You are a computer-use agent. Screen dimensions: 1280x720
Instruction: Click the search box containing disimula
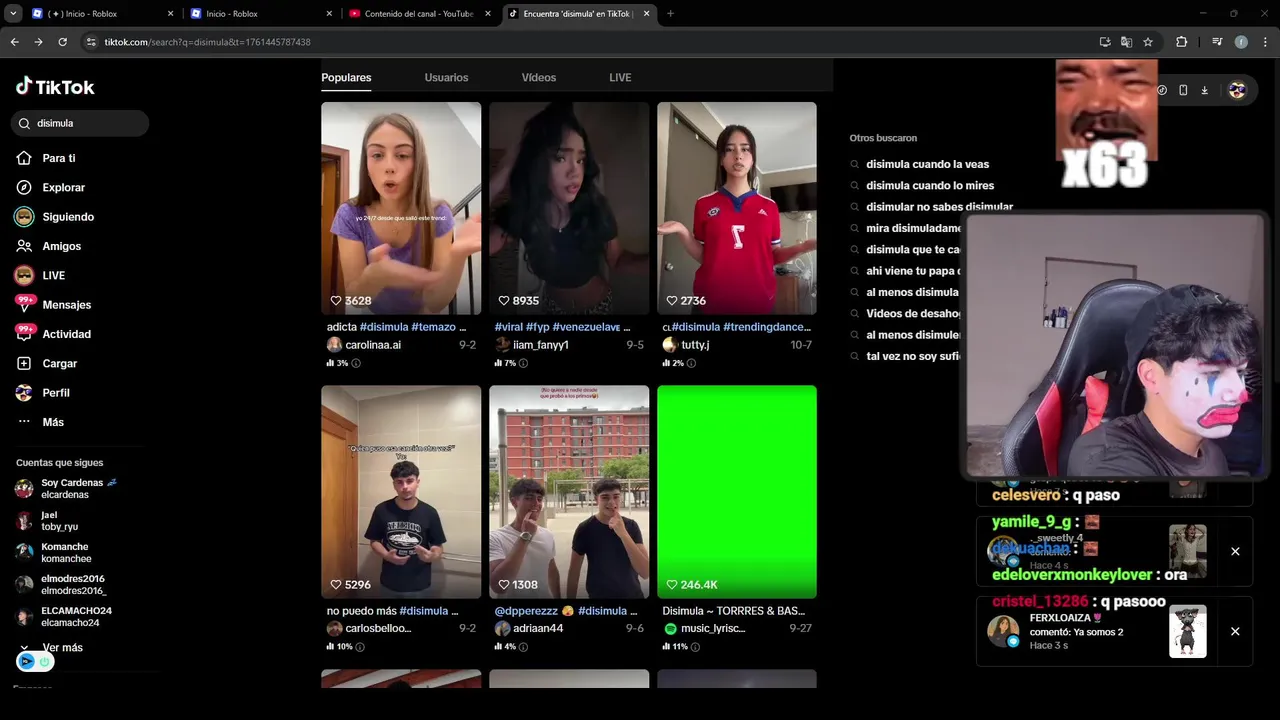pos(80,123)
